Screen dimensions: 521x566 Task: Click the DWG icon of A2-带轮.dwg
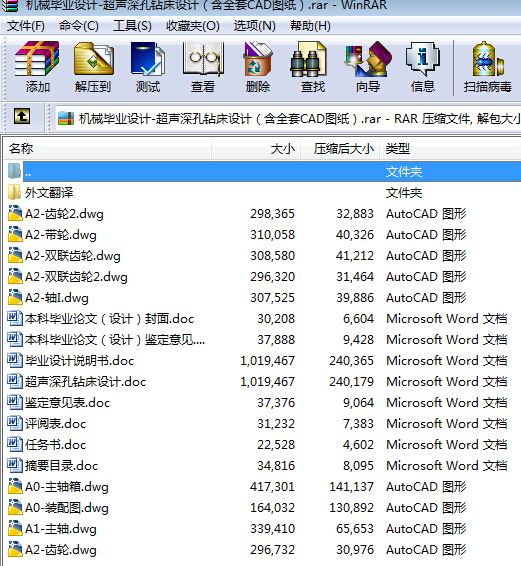(15, 234)
